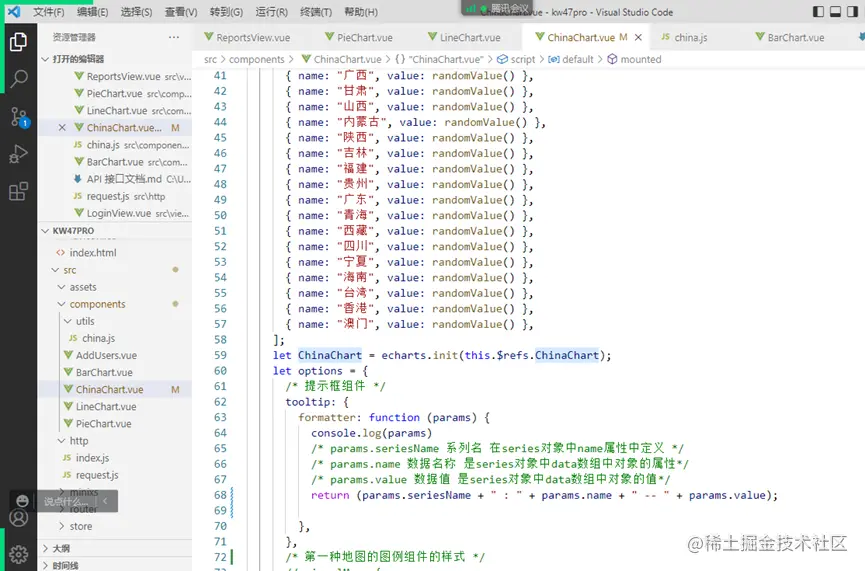Open index.html in file tree
Viewport: 865px width, 571px height.
pos(93,253)
